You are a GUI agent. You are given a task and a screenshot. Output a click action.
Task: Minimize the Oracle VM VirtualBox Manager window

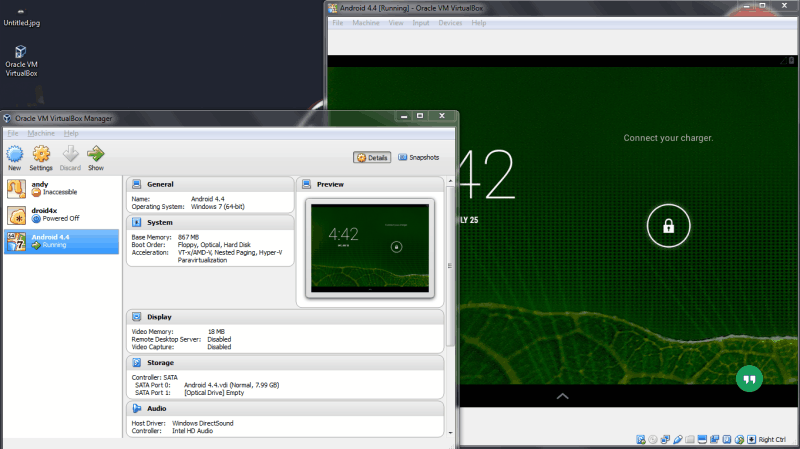(404, 116)
